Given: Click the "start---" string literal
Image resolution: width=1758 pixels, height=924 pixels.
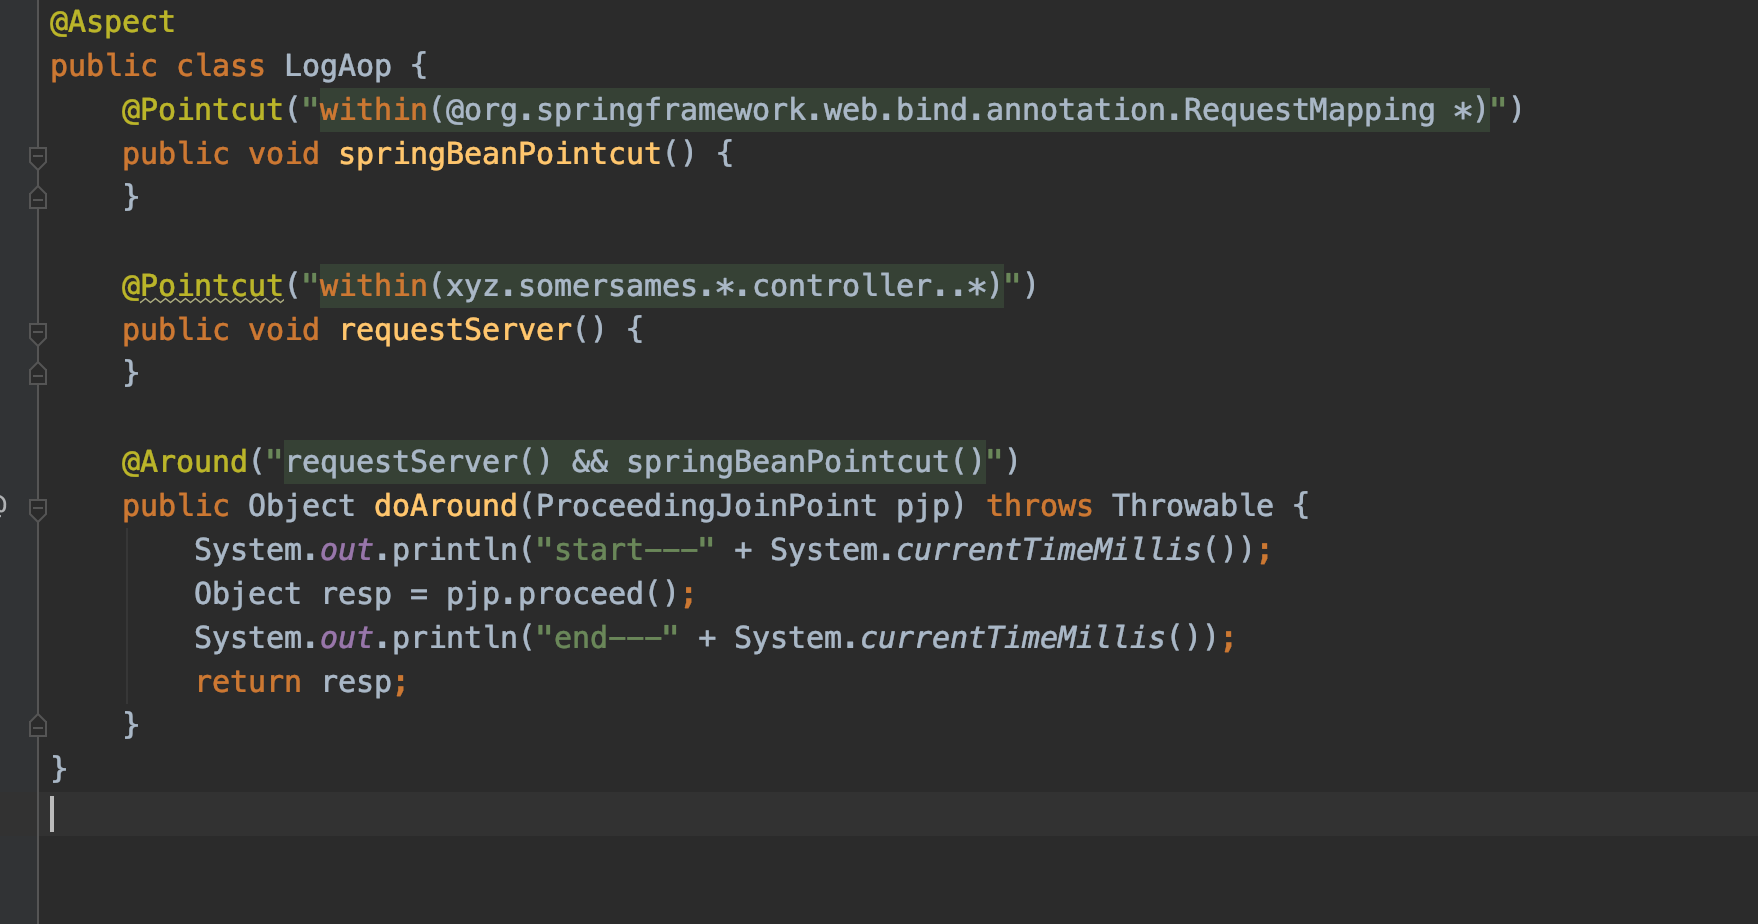Looking at the screenshot, I should [624, 550].
